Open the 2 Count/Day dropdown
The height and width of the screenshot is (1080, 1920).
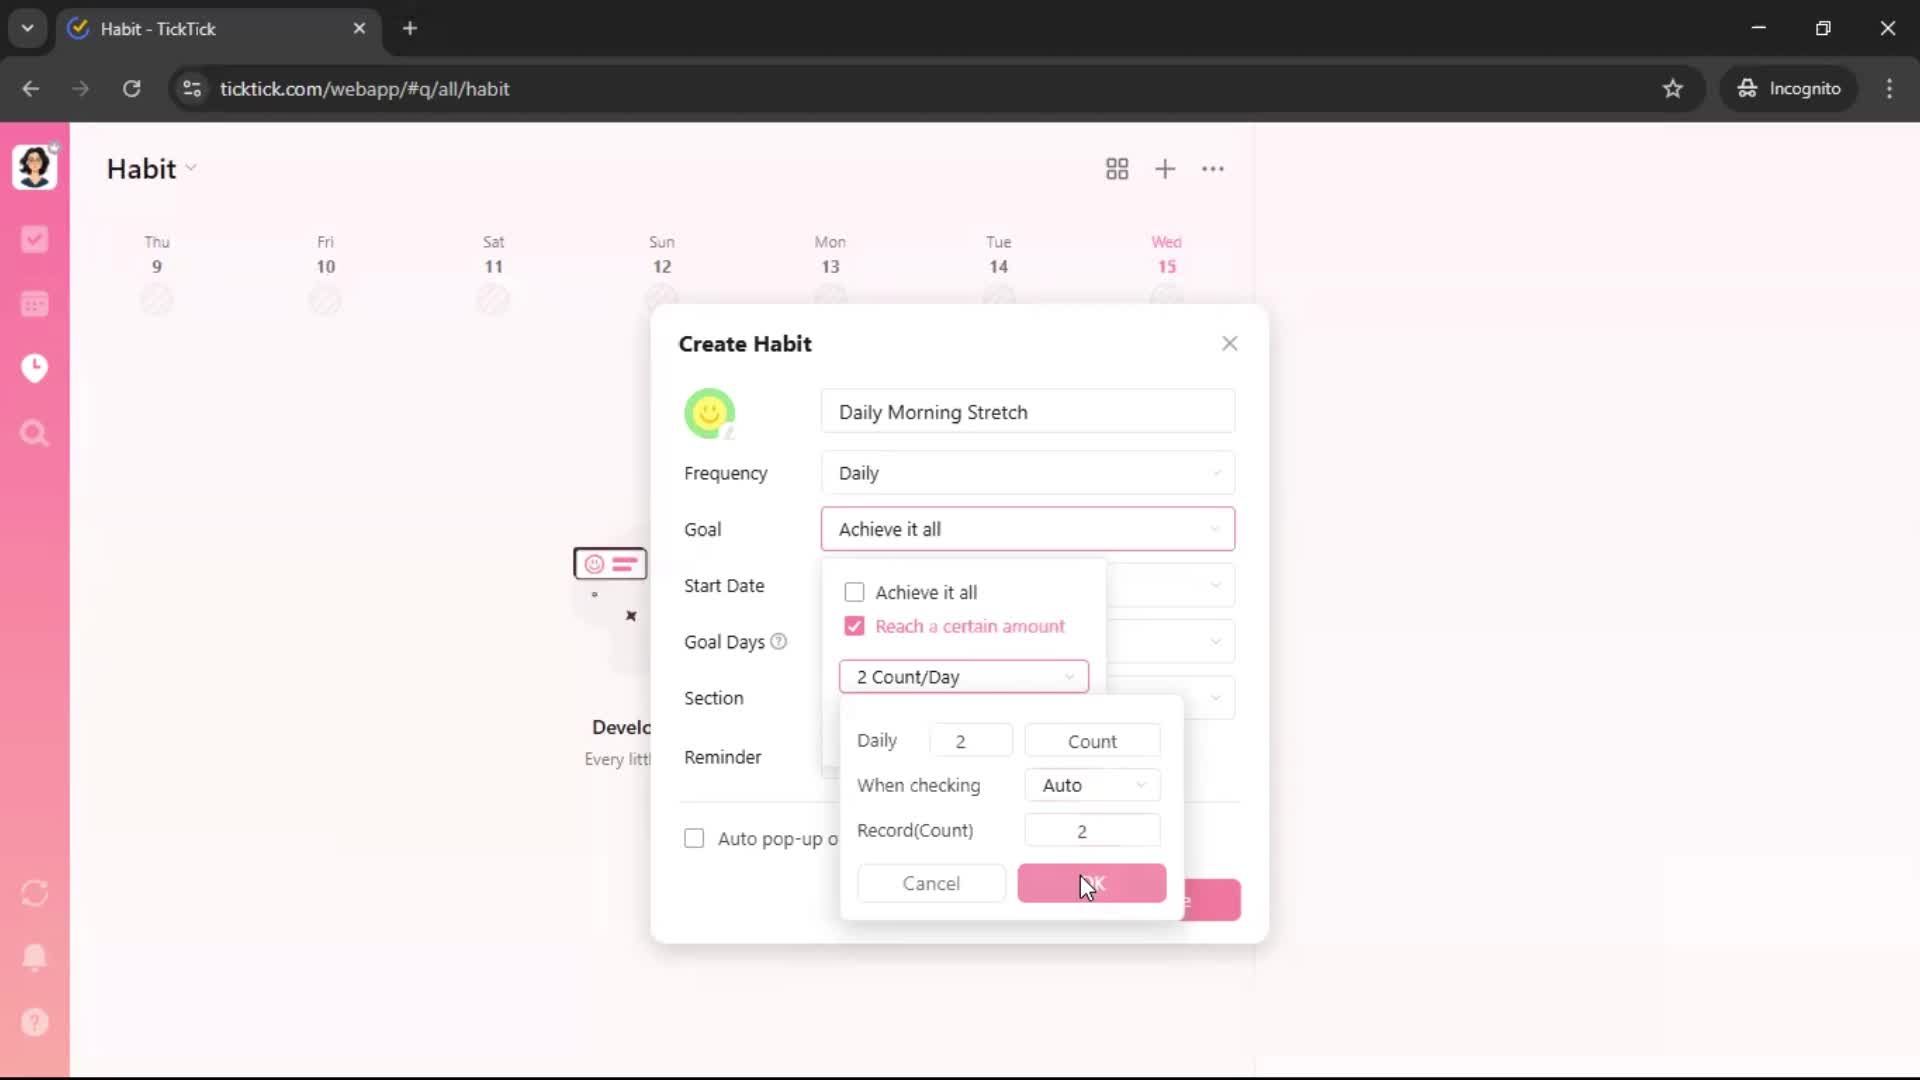(x=963, y=677)
